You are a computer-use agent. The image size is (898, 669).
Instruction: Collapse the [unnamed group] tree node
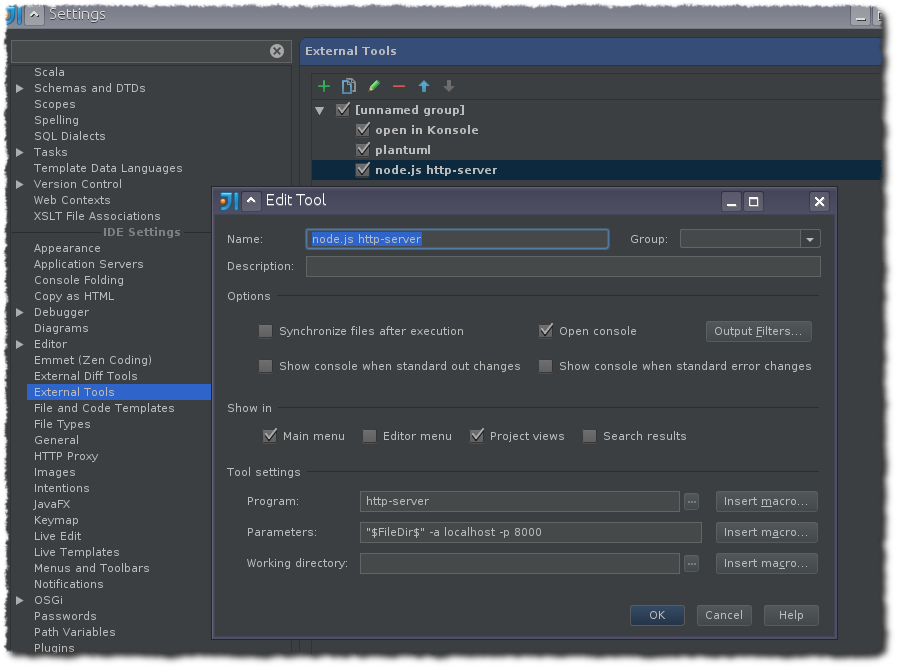pyautogui.click(x=320, y=111)
